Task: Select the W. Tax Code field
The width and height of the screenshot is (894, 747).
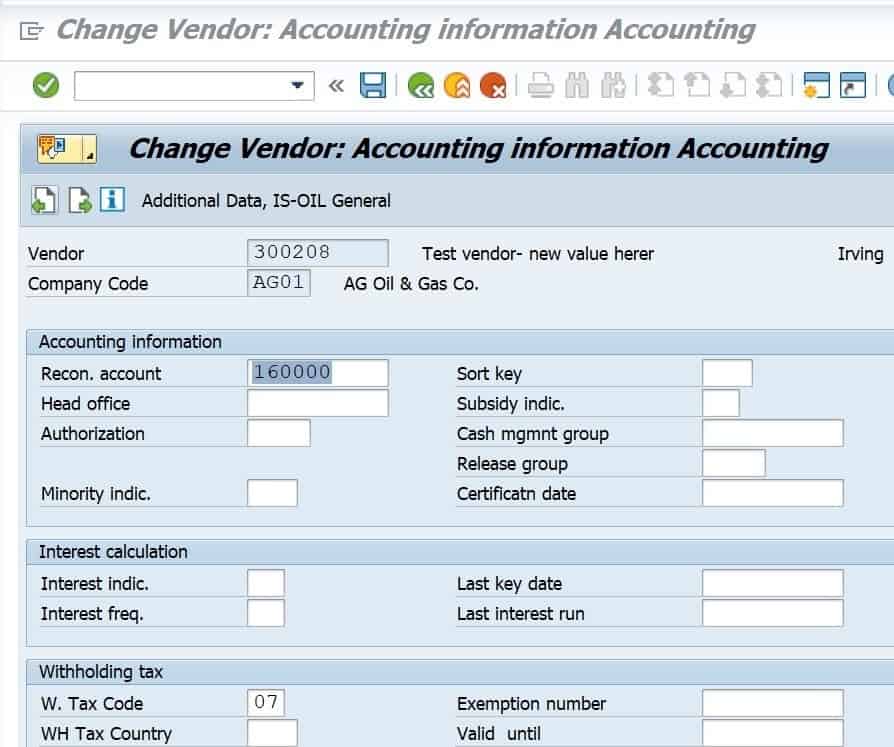Action: pos(266,702)
